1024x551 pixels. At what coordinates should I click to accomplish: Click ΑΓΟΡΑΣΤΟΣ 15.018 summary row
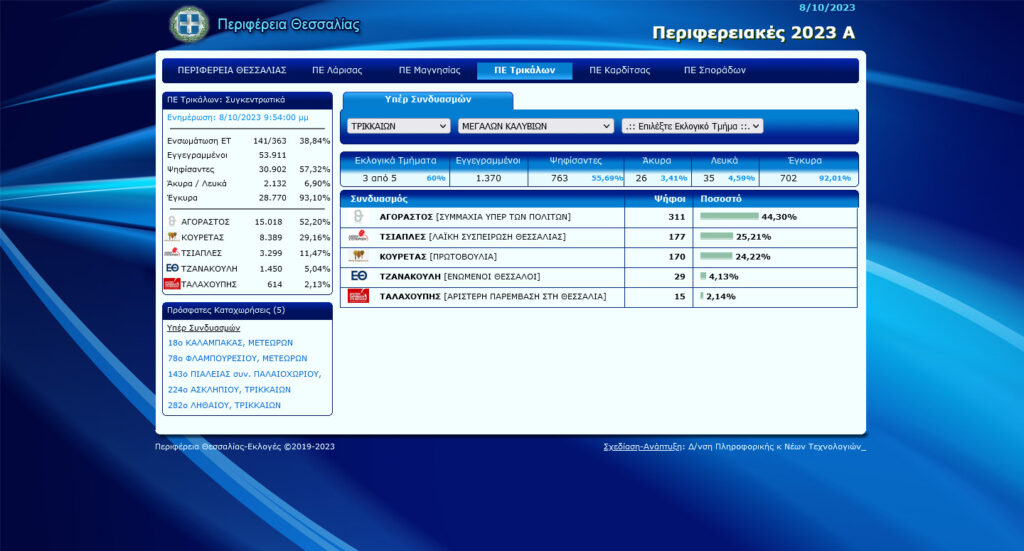(248, 222)
